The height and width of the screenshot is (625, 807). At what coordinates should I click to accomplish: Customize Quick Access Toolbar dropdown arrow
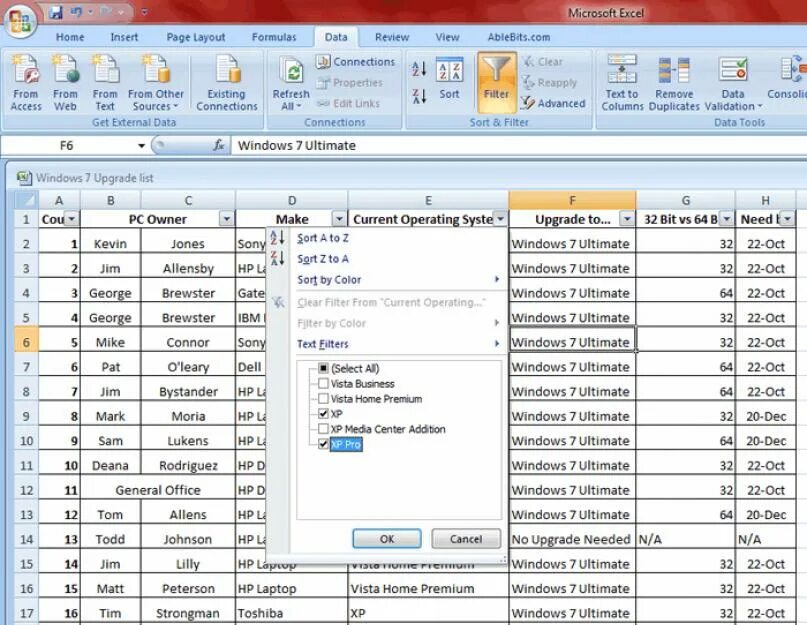[144, 12]
